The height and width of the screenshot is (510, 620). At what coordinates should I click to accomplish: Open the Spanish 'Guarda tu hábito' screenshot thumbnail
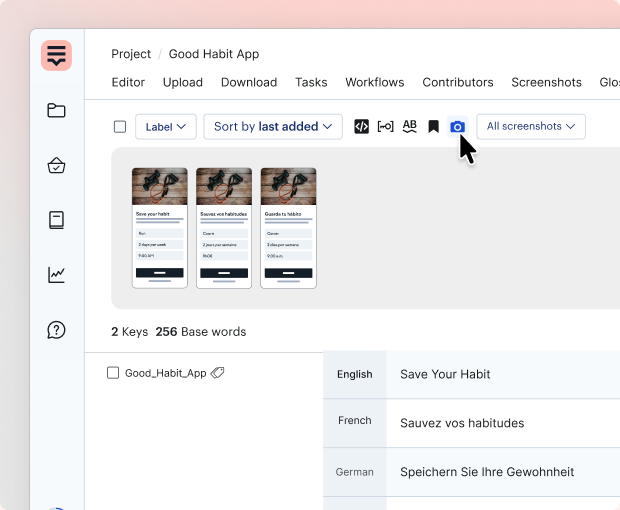click(x=288, y=228)
